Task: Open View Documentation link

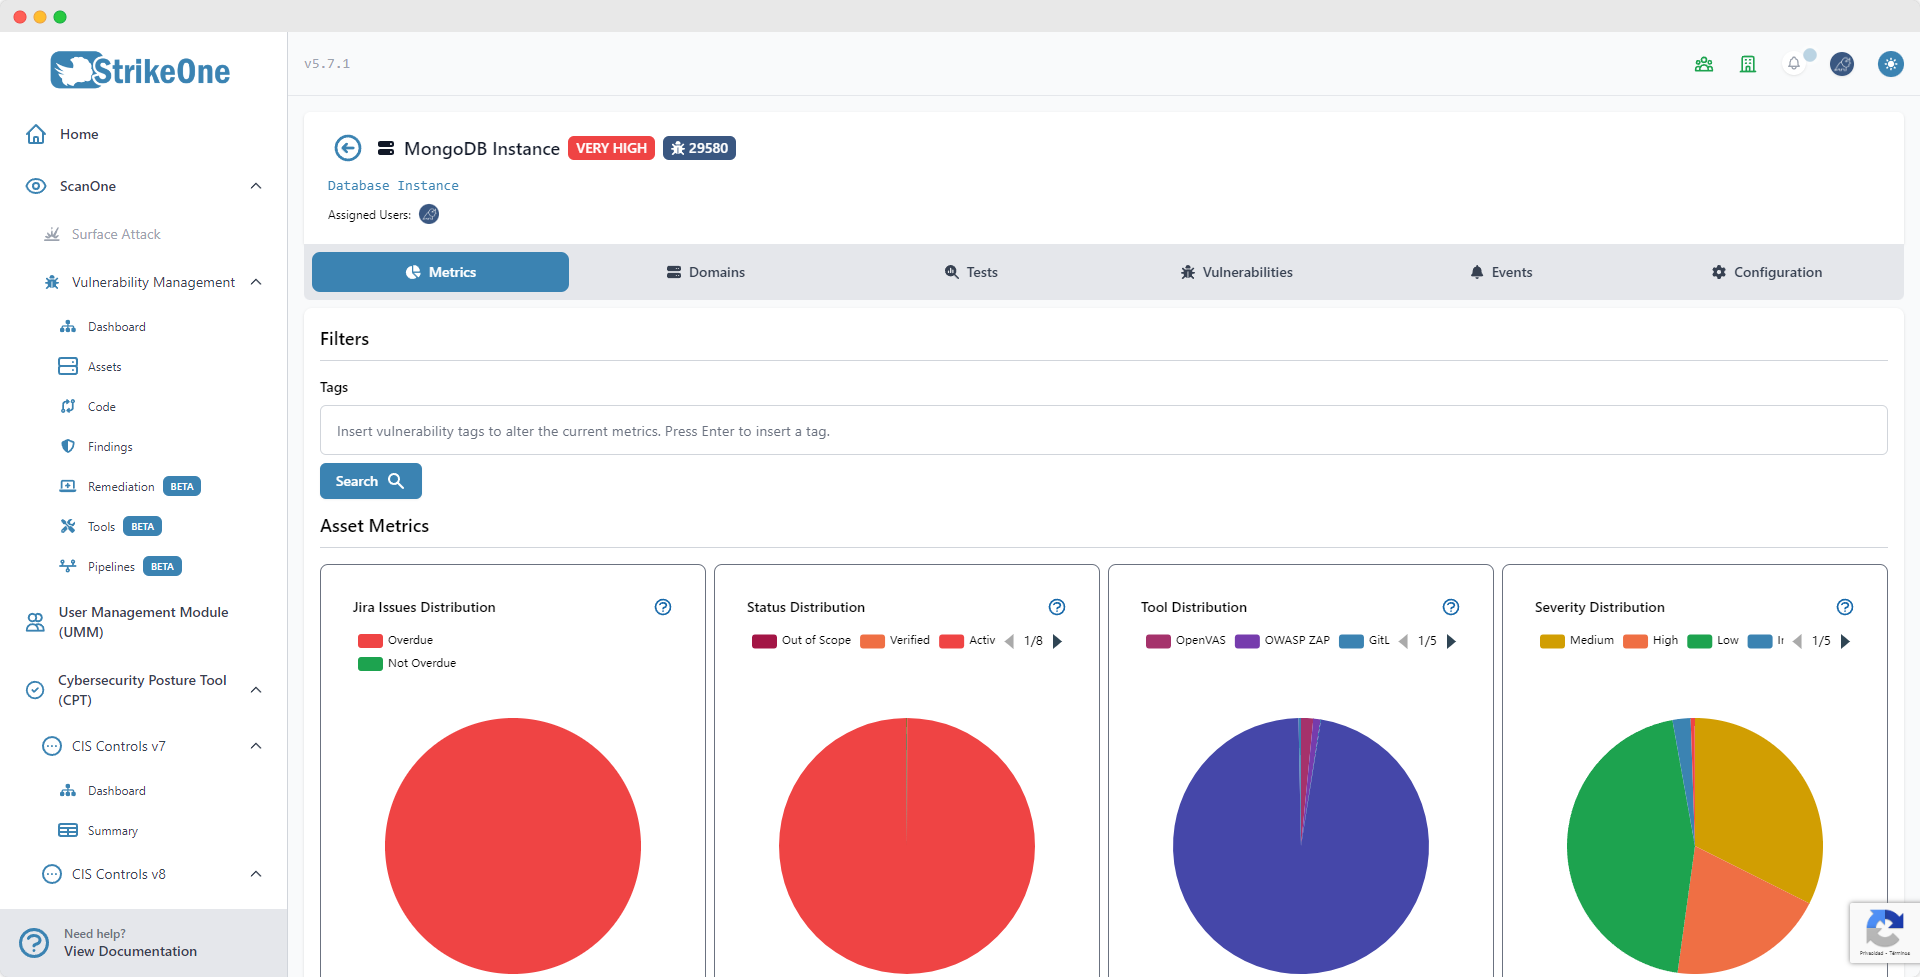Action: tap(130, 952)
